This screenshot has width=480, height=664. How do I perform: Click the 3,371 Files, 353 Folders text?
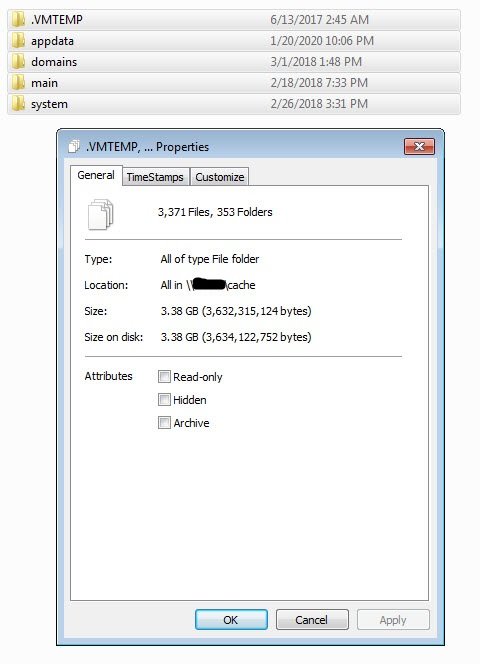coord(215,212)
